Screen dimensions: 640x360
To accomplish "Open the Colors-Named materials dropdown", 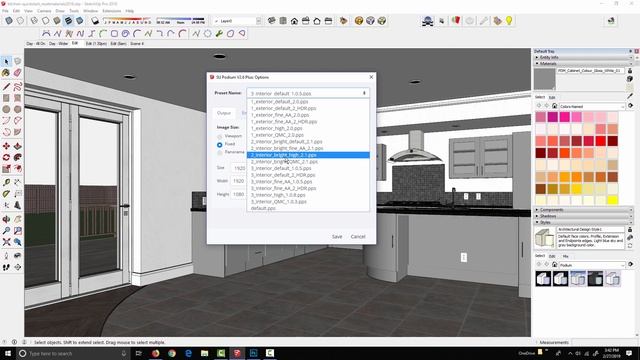I will point(592,106).
